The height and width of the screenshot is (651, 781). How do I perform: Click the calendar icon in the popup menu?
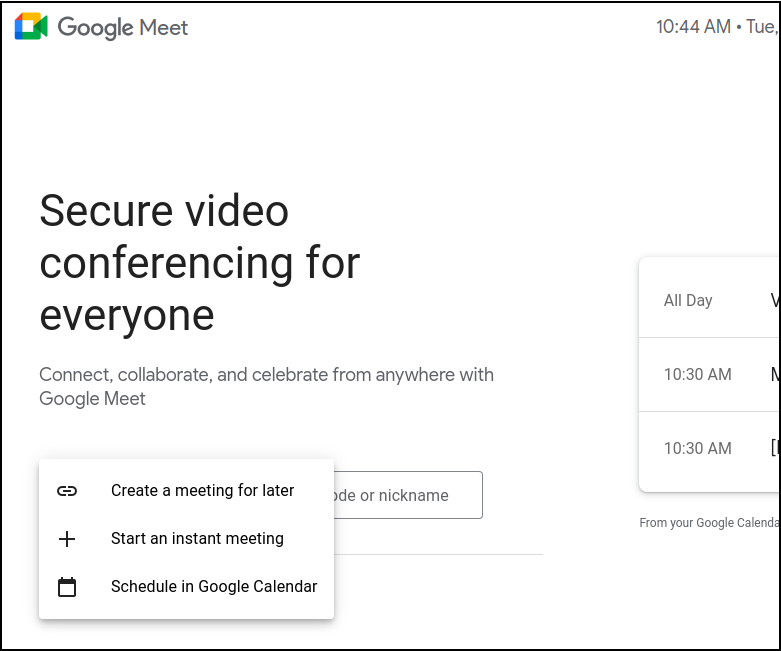pyautogui.click(x=67, y=587)
